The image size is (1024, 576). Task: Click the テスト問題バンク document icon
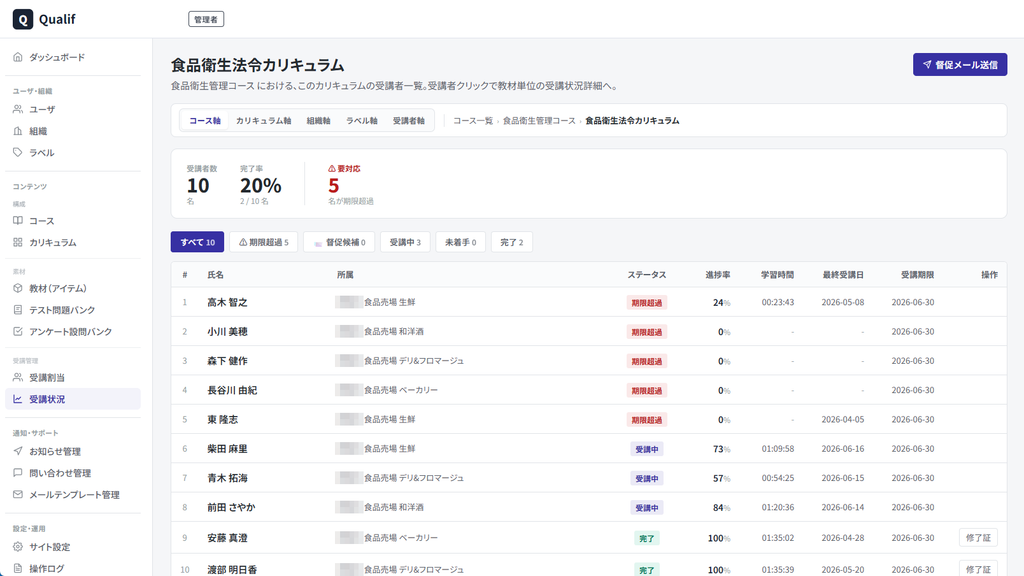pos(18,310)
